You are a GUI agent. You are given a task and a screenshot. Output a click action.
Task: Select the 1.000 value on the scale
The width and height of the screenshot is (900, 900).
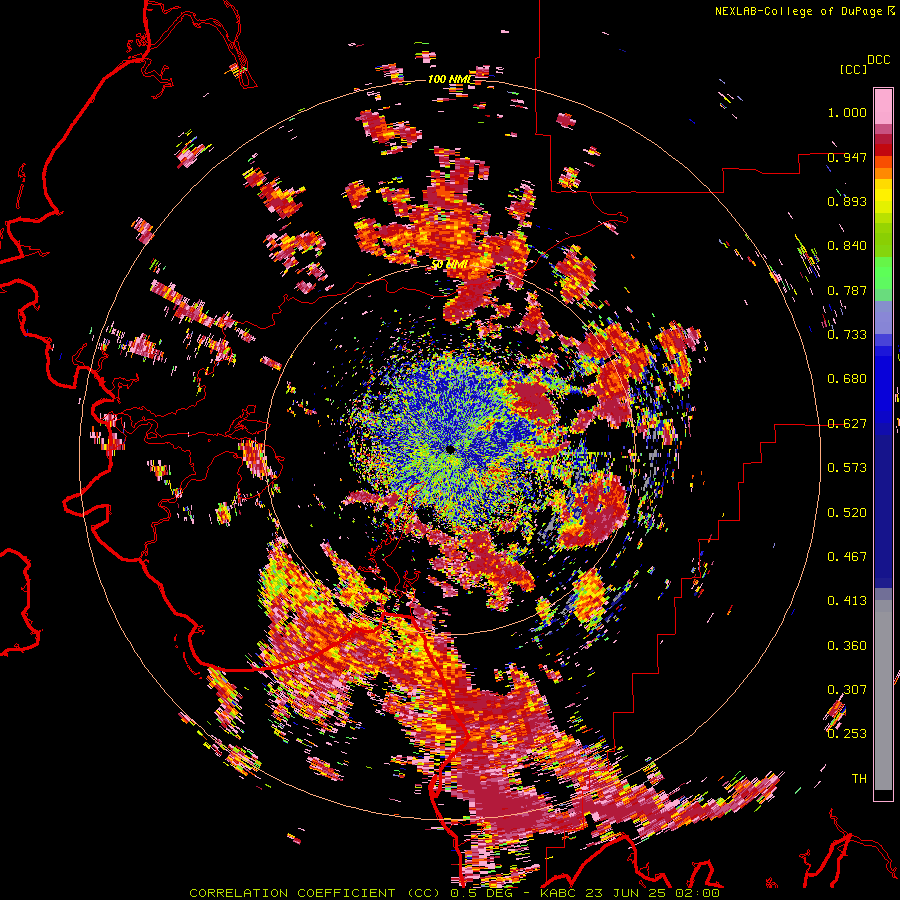(847, 112)
